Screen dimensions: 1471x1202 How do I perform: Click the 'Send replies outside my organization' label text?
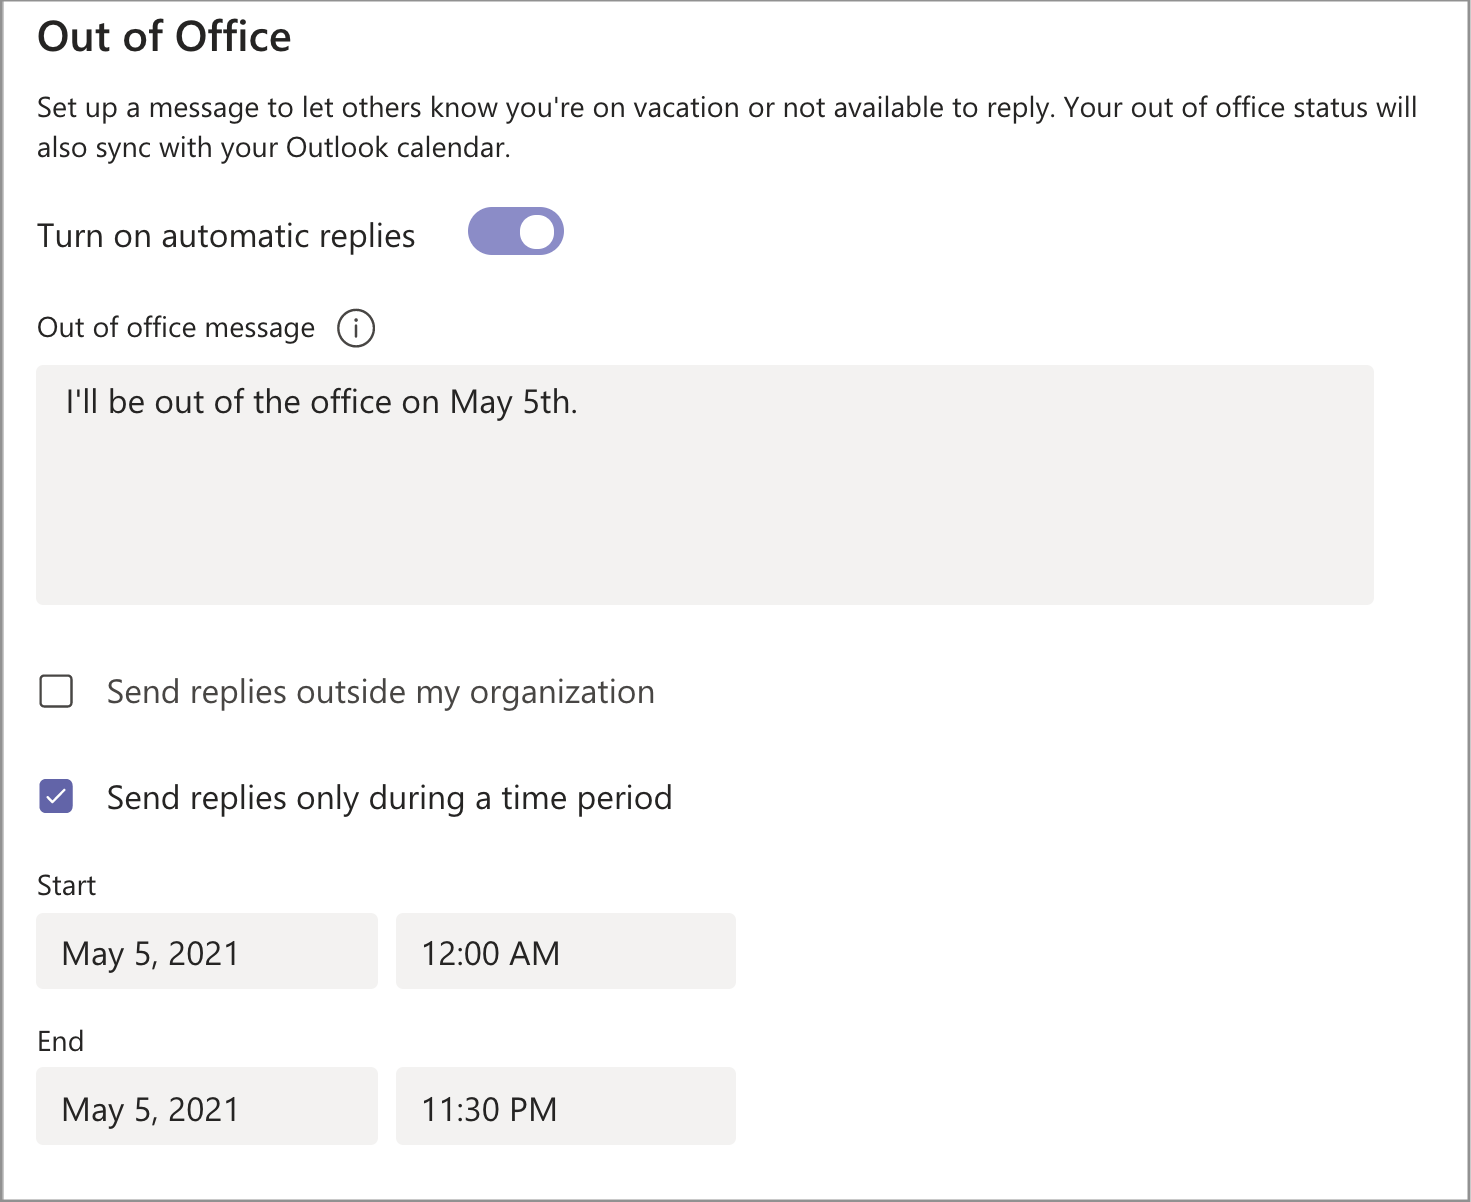380,692
